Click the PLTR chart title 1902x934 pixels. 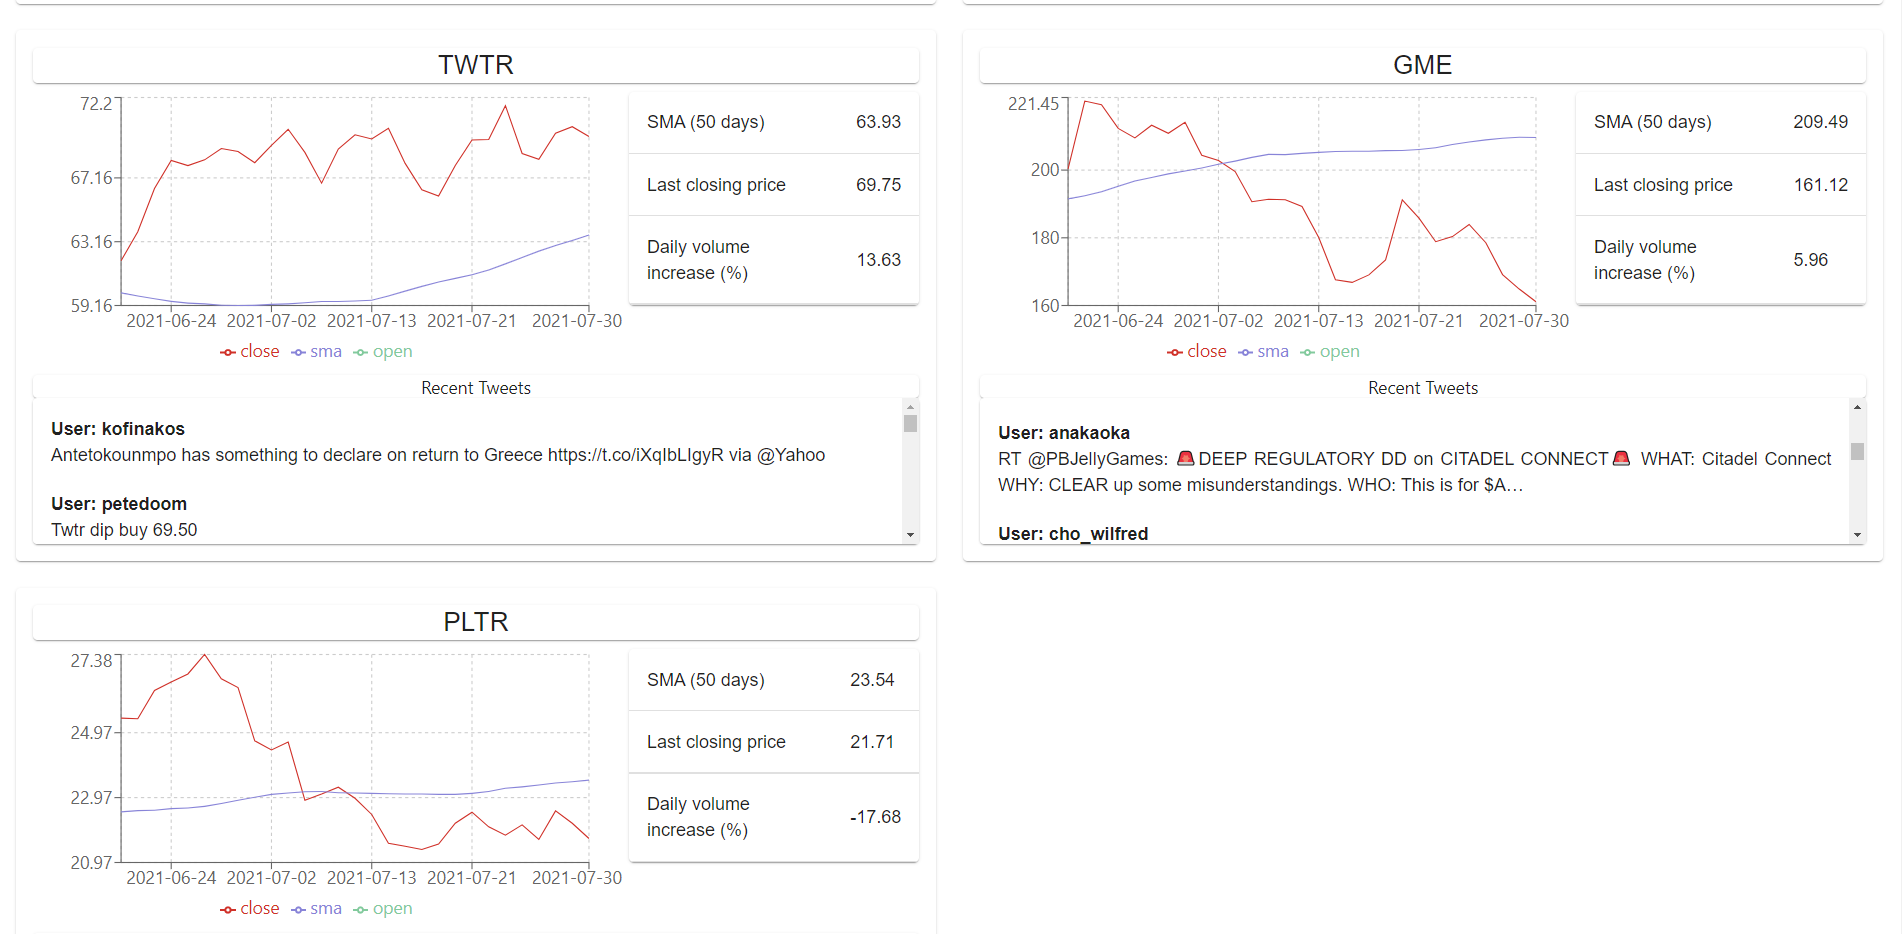pos(476,621)
